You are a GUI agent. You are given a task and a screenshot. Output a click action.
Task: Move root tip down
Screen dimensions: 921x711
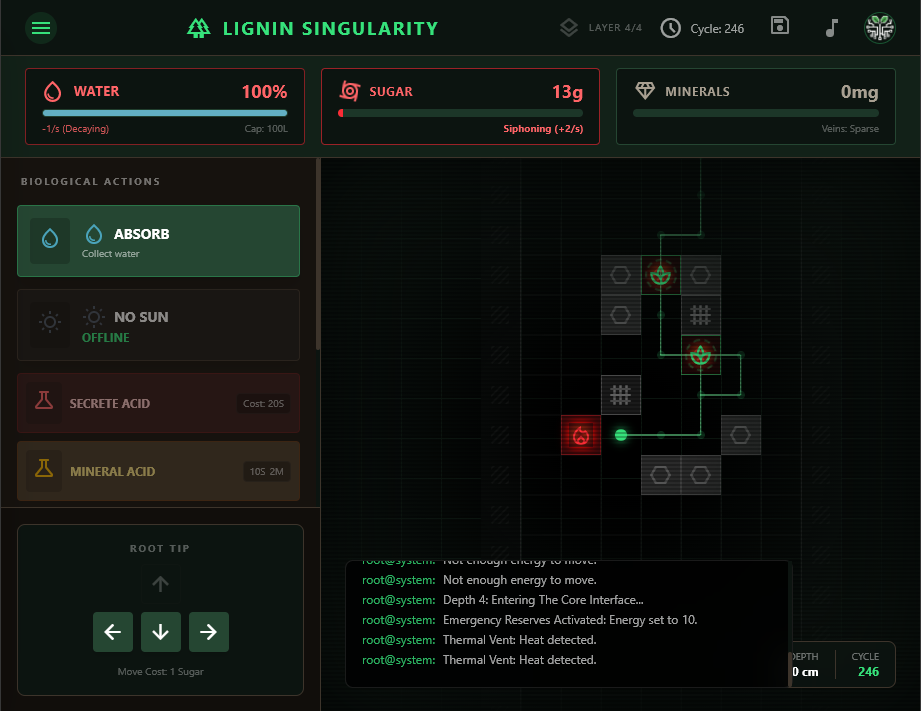(x=161, y=632)
